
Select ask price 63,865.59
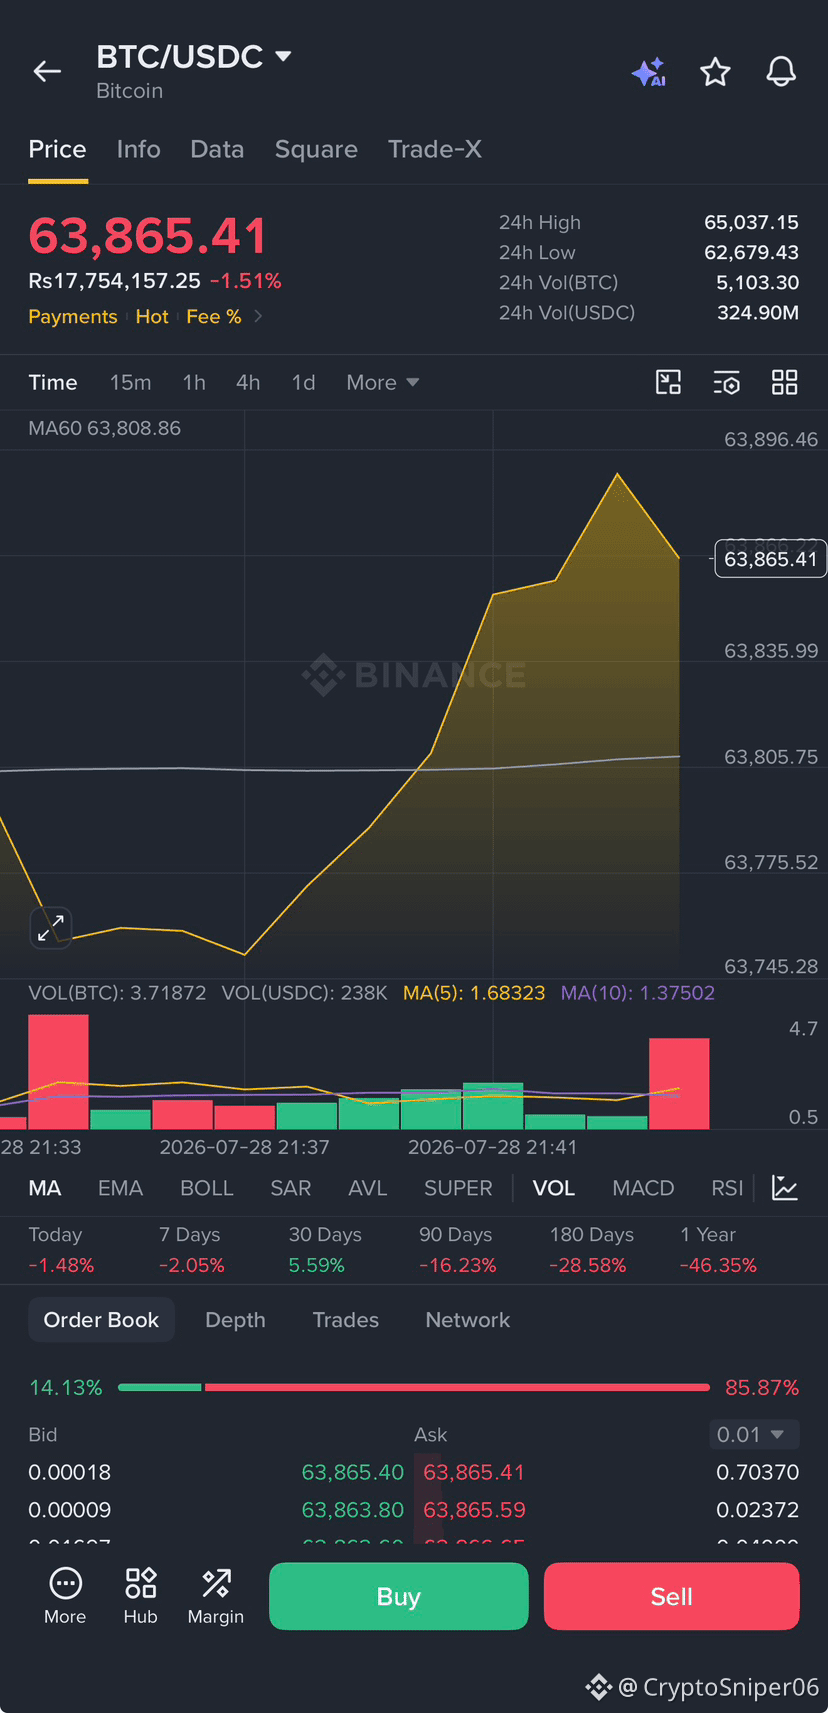point(474,1510)
